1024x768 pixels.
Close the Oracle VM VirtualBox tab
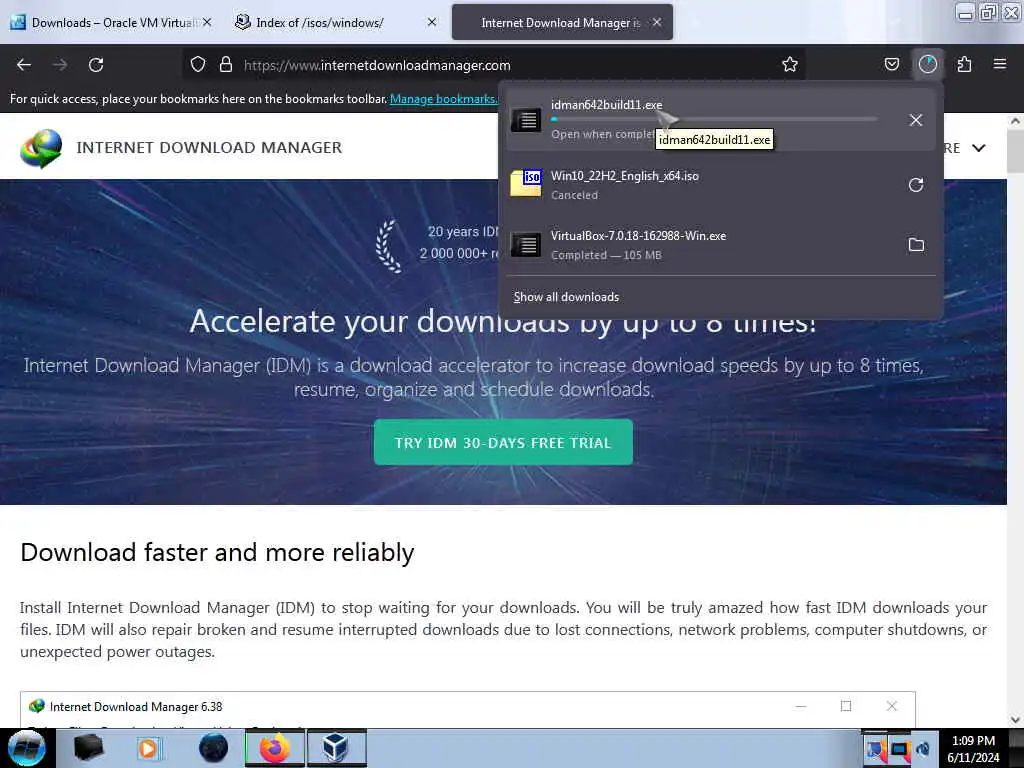click(x=207, y=22)
